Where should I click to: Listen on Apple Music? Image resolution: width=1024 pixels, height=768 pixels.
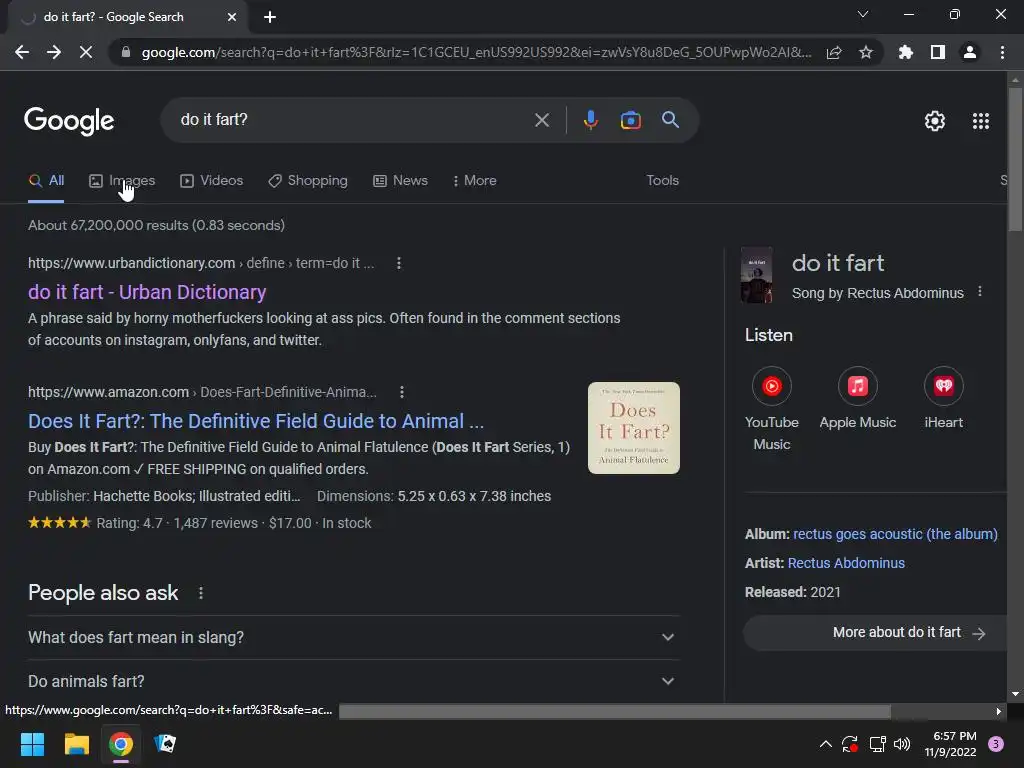[857, 398]
